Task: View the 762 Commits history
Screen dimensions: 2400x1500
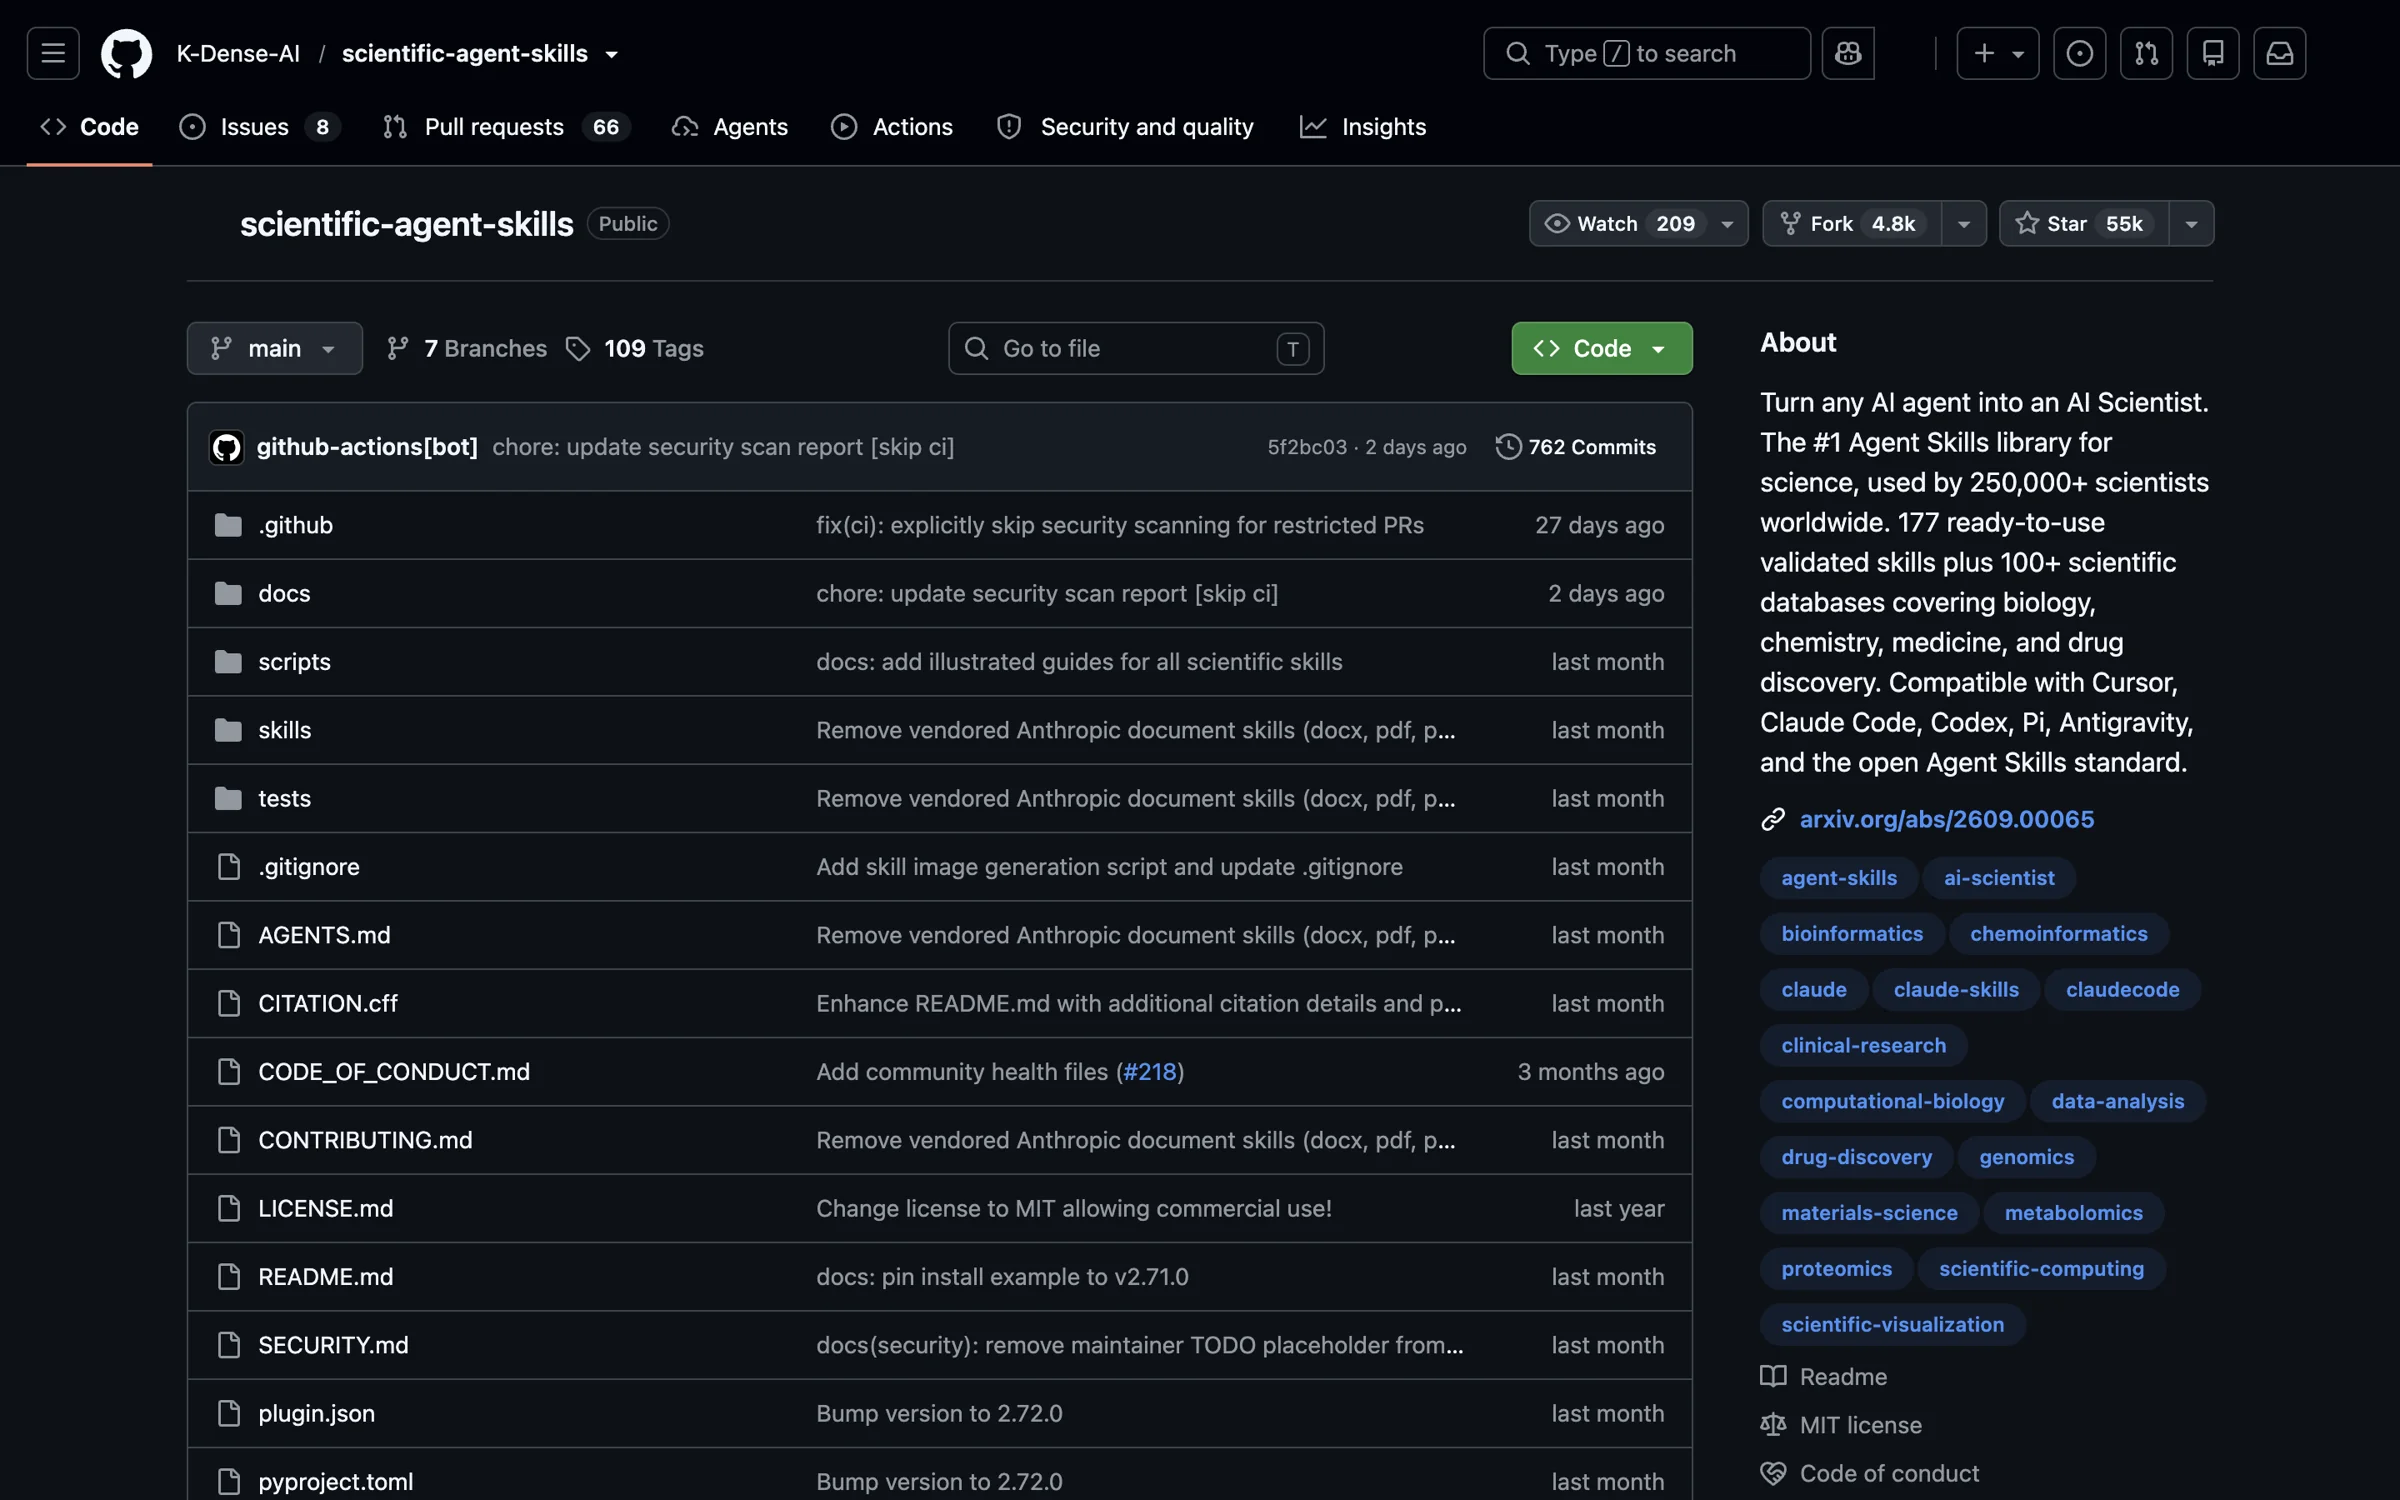Action: [1576, 447]
